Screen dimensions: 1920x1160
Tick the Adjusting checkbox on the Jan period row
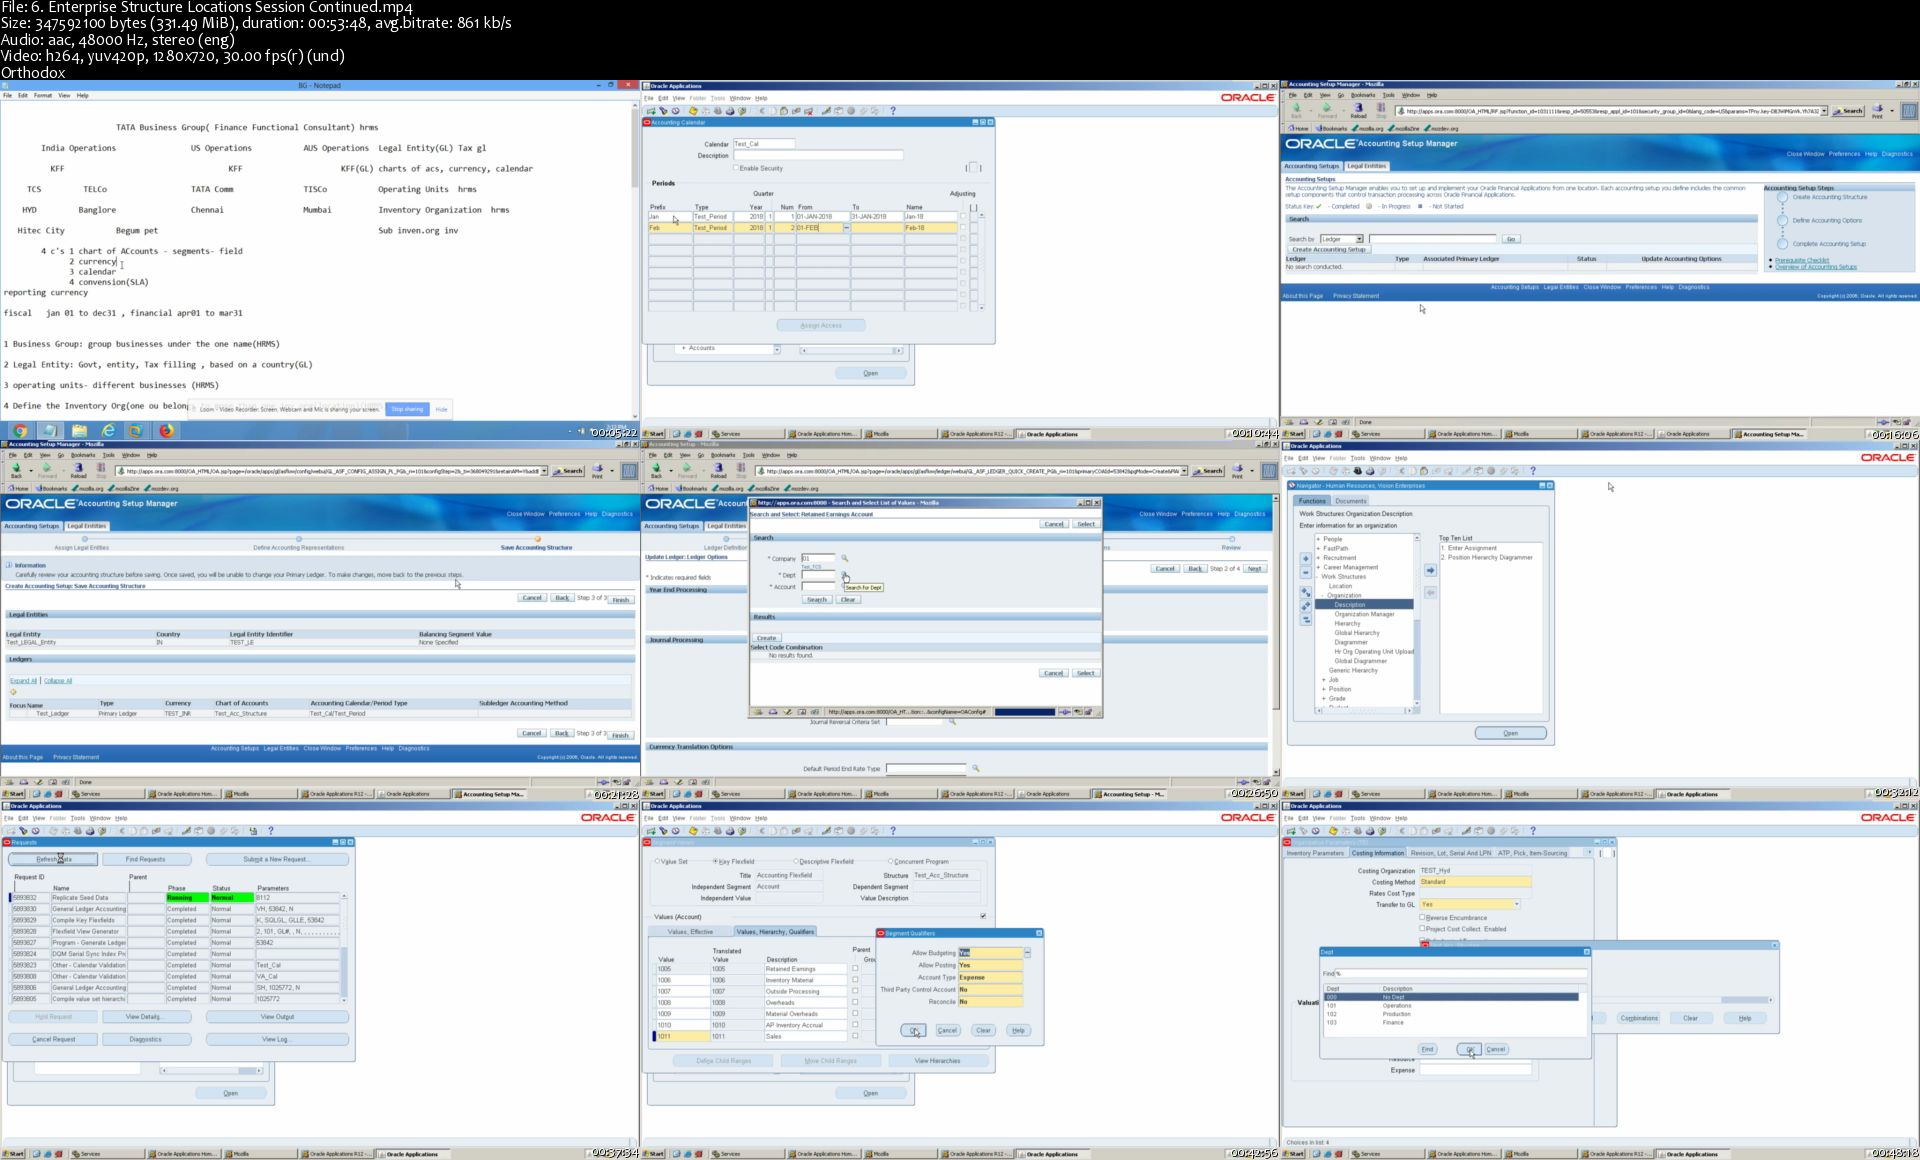[x=963, y=216]
